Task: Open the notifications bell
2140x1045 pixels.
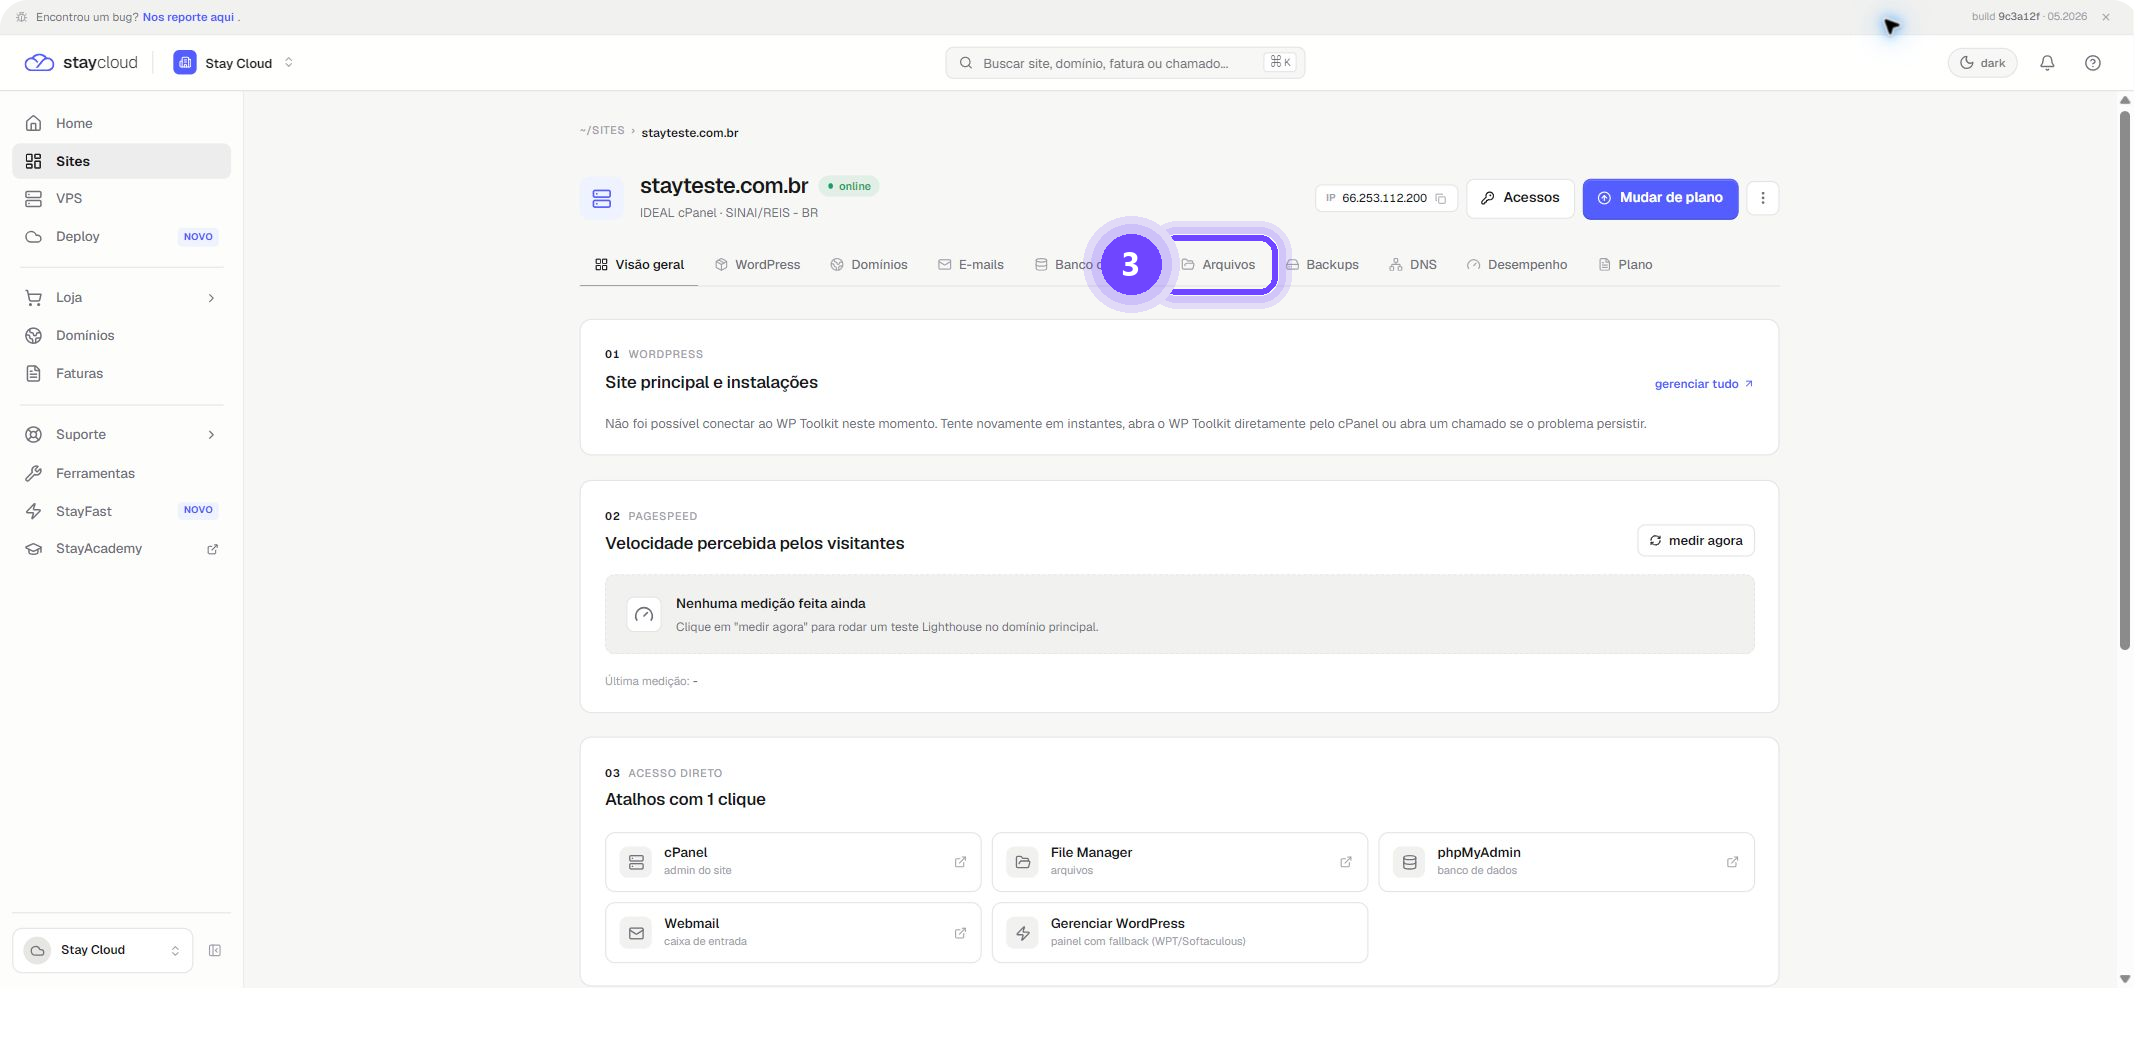Action: click(2046, 63)
